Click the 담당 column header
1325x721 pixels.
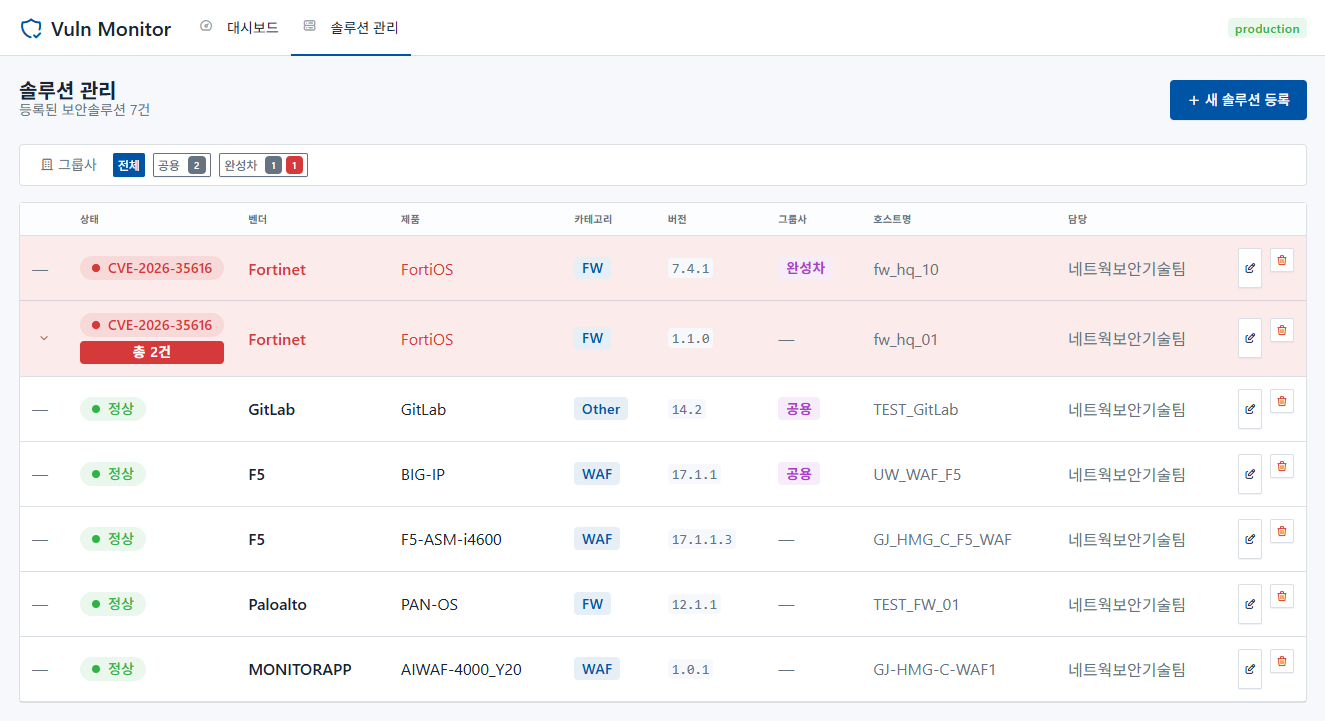coord(1077,219)
